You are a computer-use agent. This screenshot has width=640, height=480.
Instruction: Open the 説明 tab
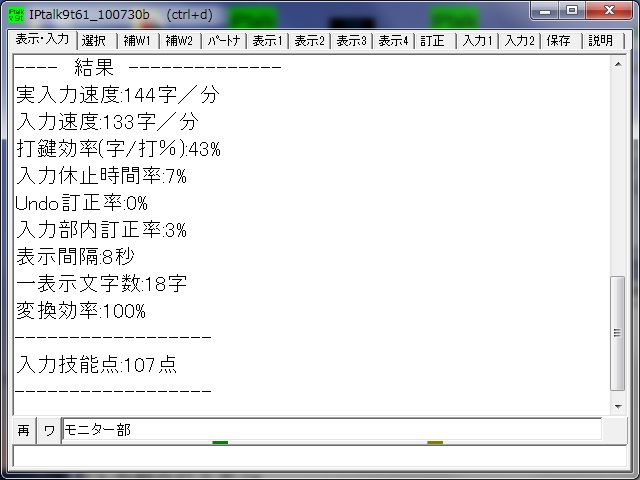coord(601,41)
